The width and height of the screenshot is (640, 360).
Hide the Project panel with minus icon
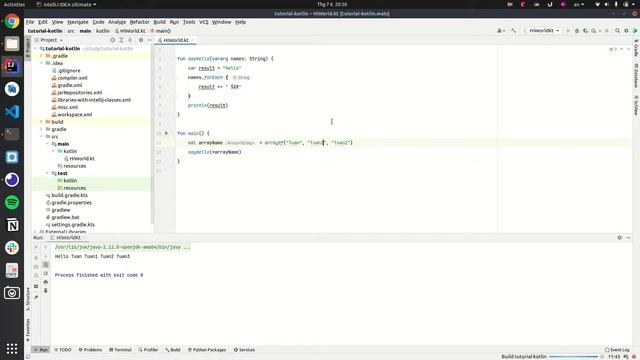149,40
